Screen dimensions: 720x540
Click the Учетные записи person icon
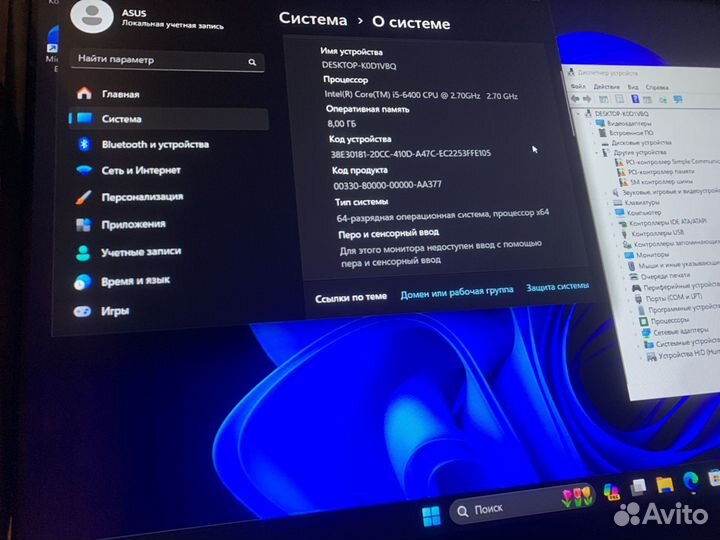pos(83,252)
